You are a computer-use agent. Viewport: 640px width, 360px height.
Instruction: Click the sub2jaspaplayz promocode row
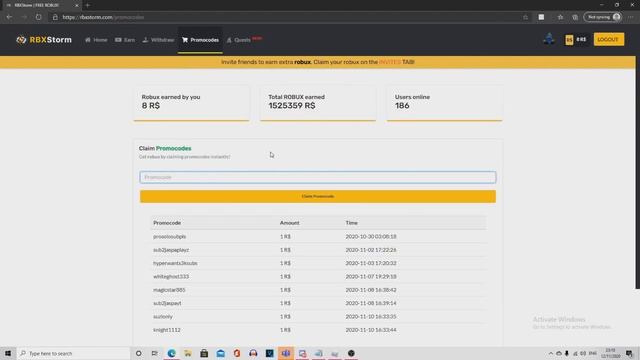(318, 250)
